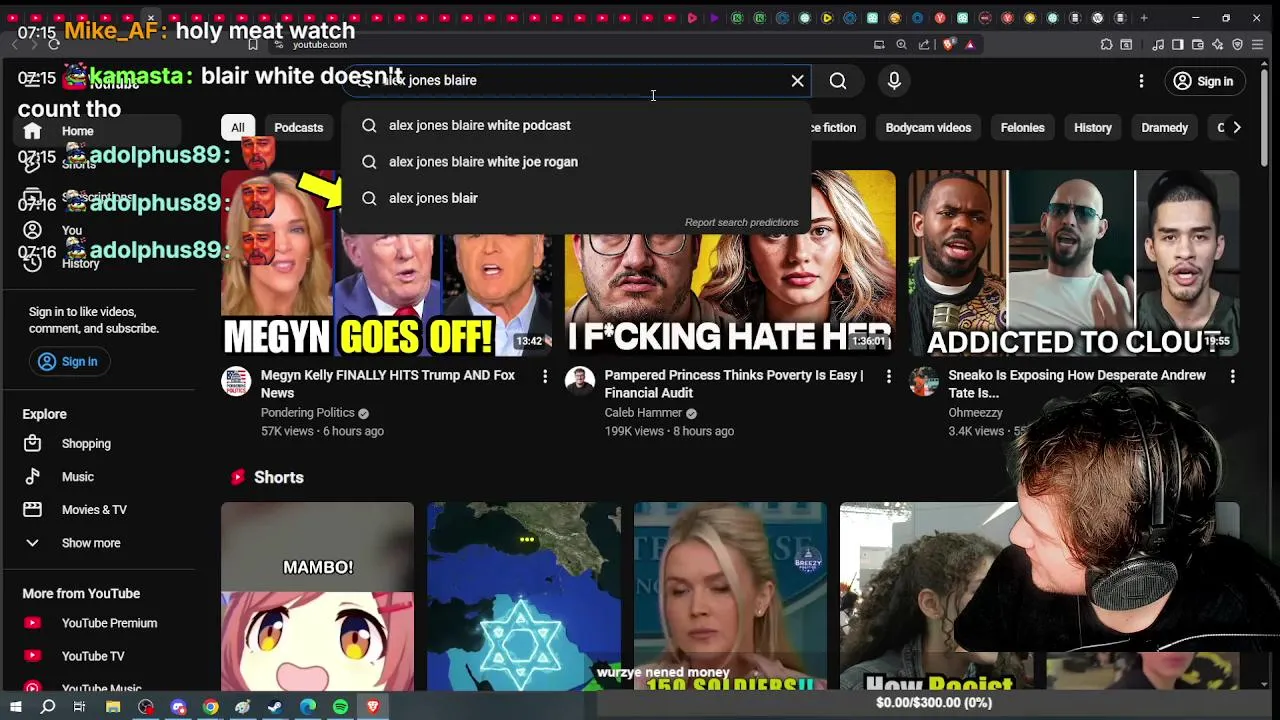Open the map short with star symbol
The width and height of the screenshot is (1280, 720).
click(x=524, y=596)
